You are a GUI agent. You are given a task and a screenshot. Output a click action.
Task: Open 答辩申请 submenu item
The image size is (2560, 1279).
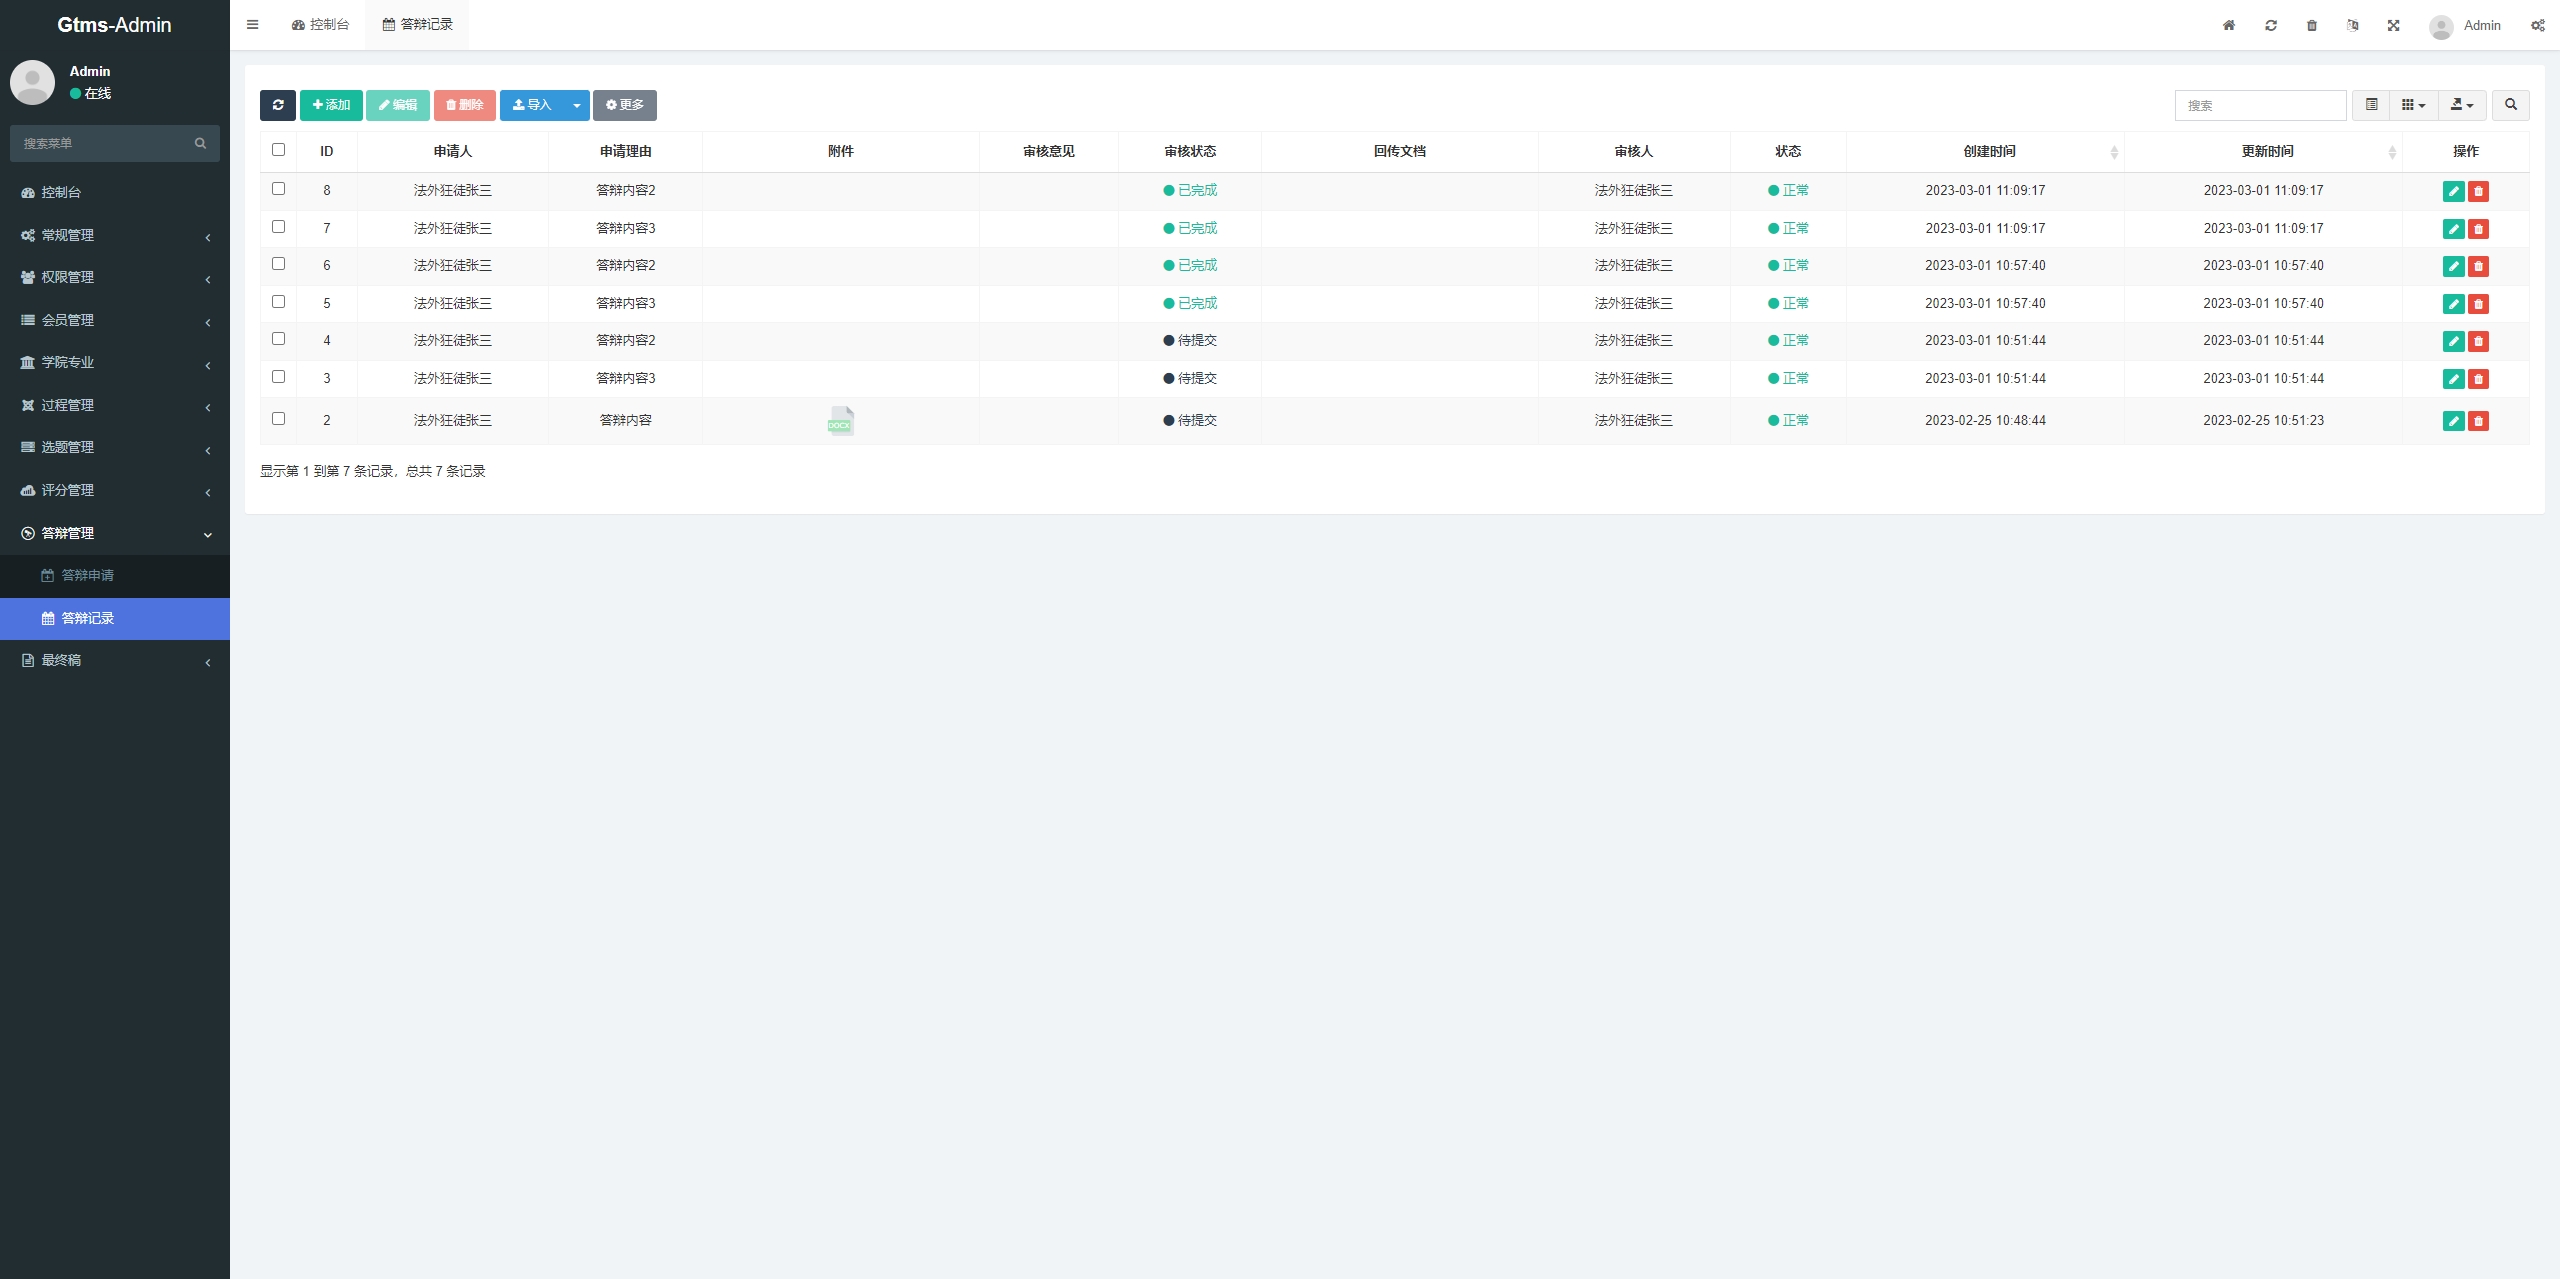click(115, 575)
